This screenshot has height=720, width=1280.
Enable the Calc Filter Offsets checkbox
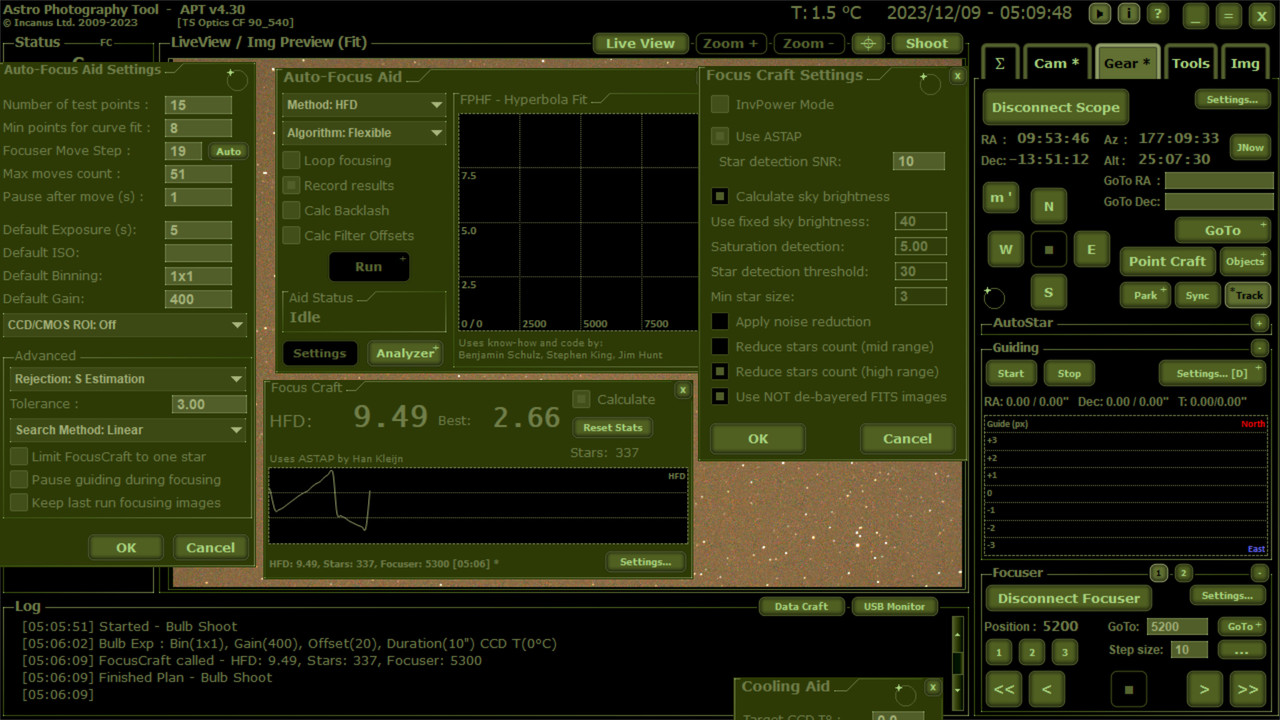click(291, 235)
